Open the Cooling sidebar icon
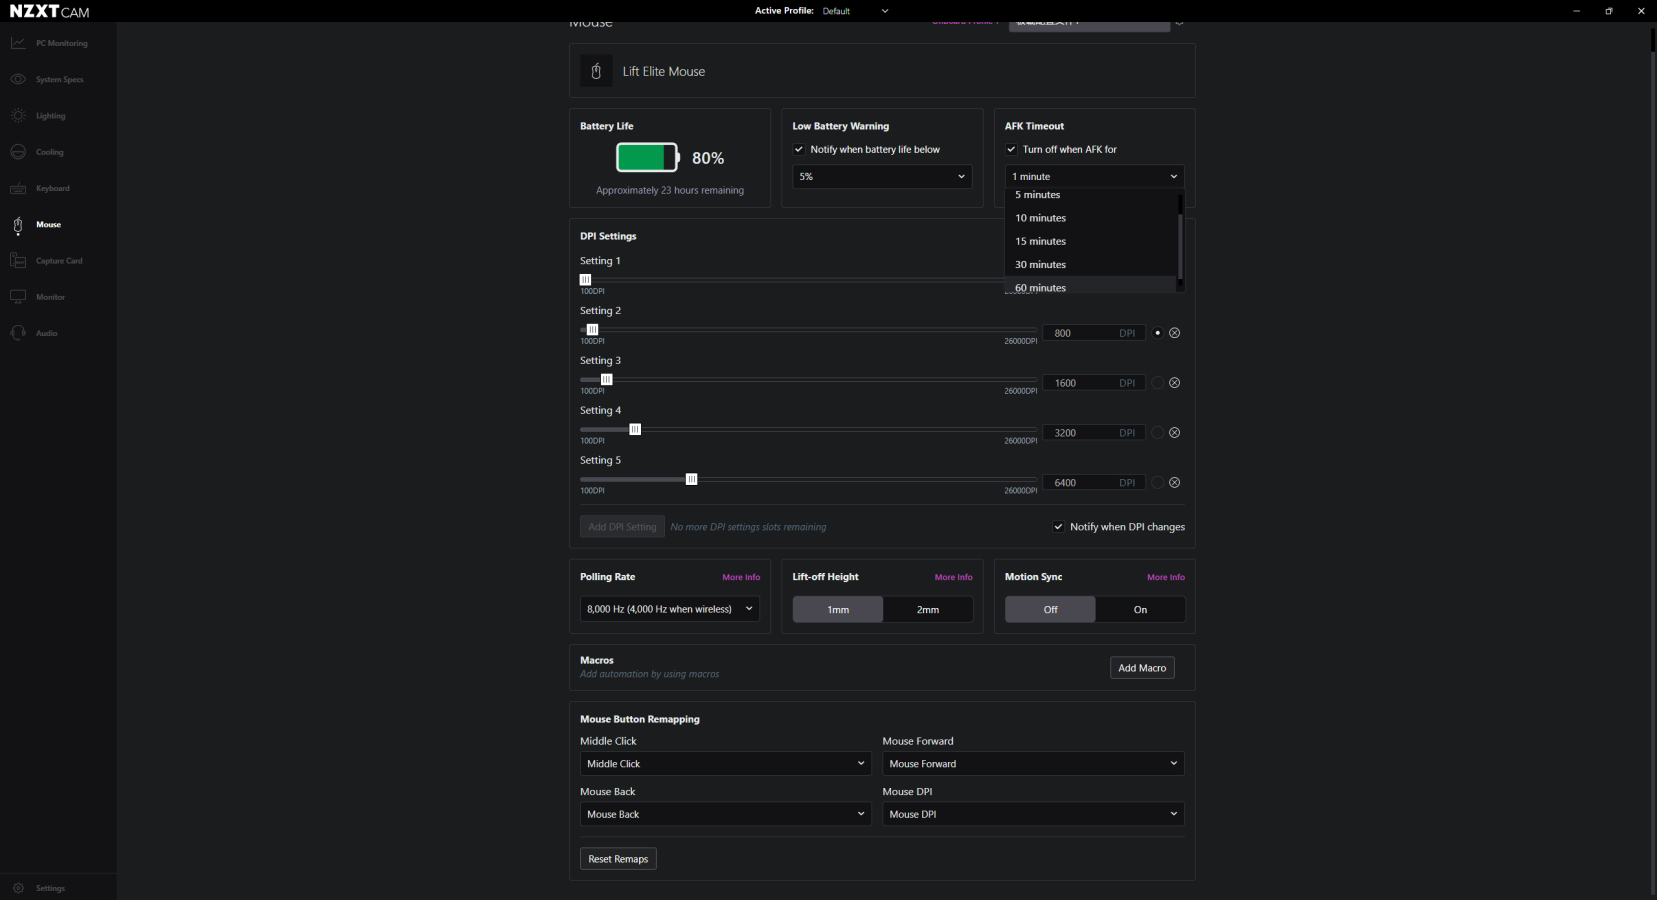Viewport: 1657px width, 900px height. (x=18, y=152)
